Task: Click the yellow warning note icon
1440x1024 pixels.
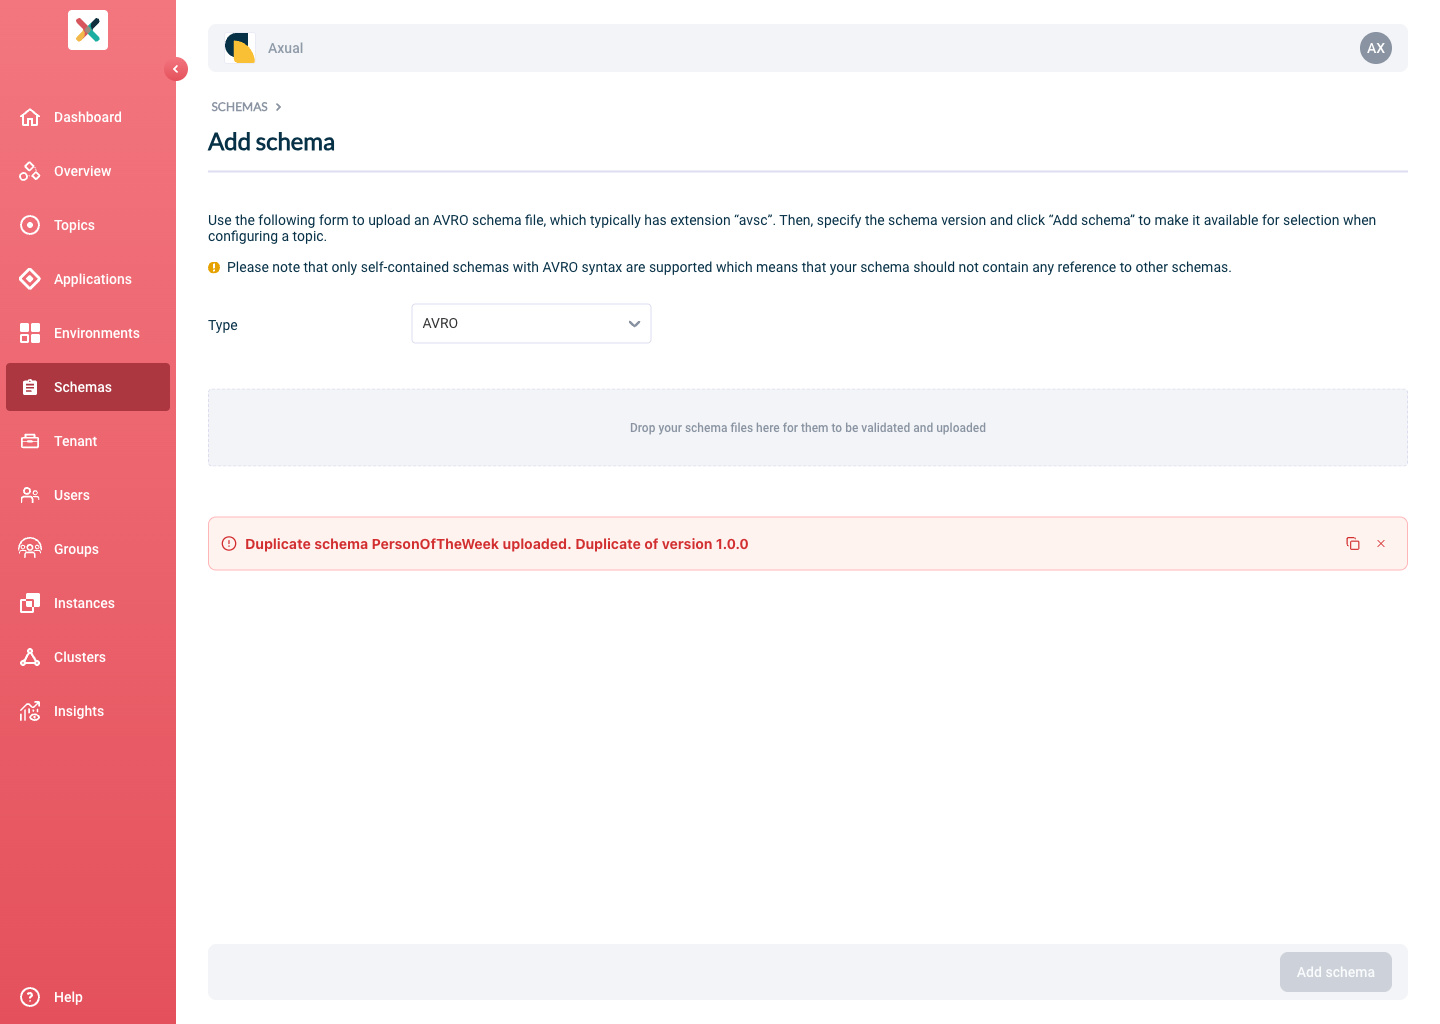Action: (214, 268)
